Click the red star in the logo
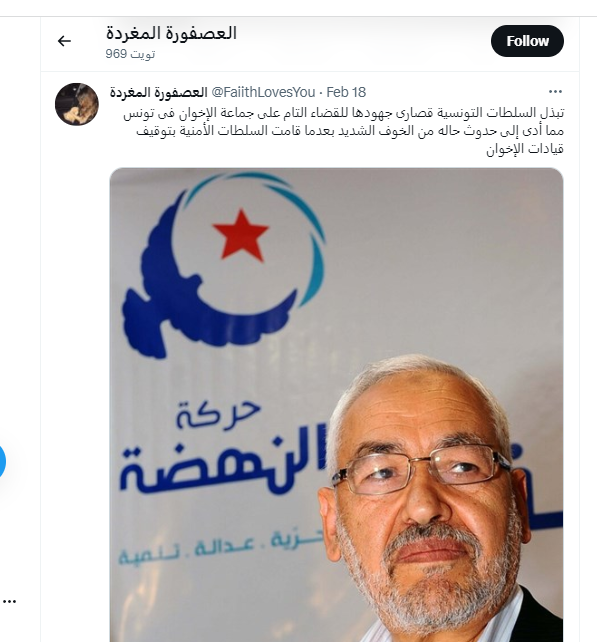The image size is (597, 642). [241, 235]
